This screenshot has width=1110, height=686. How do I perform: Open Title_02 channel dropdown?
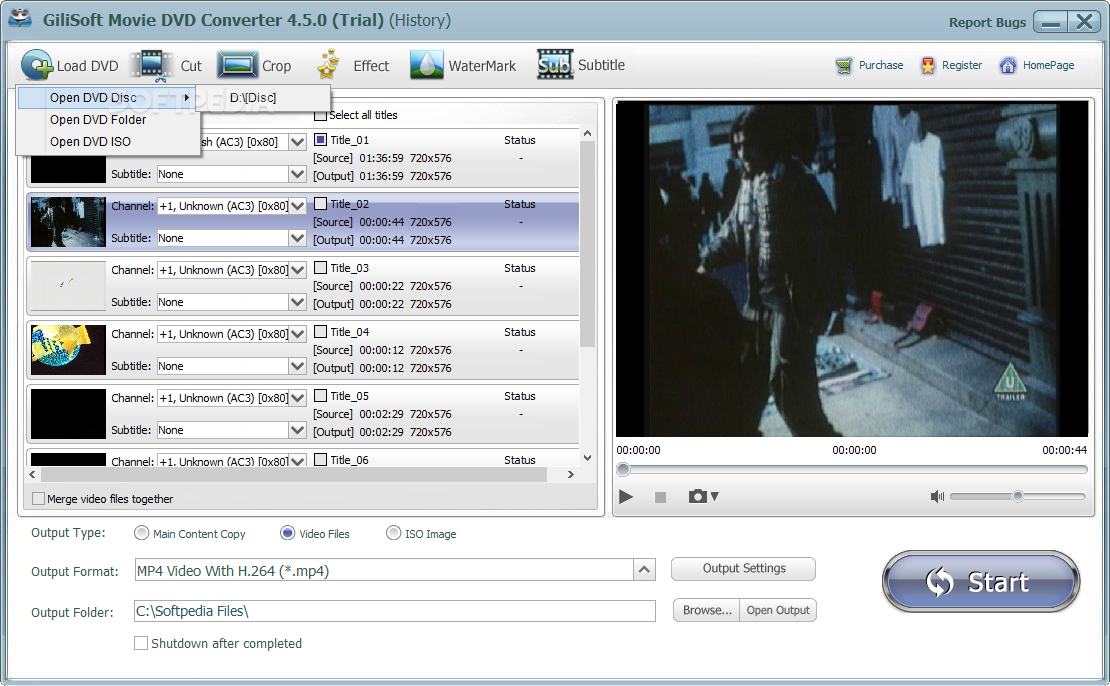pyautogui.click(x=298, y=206)
